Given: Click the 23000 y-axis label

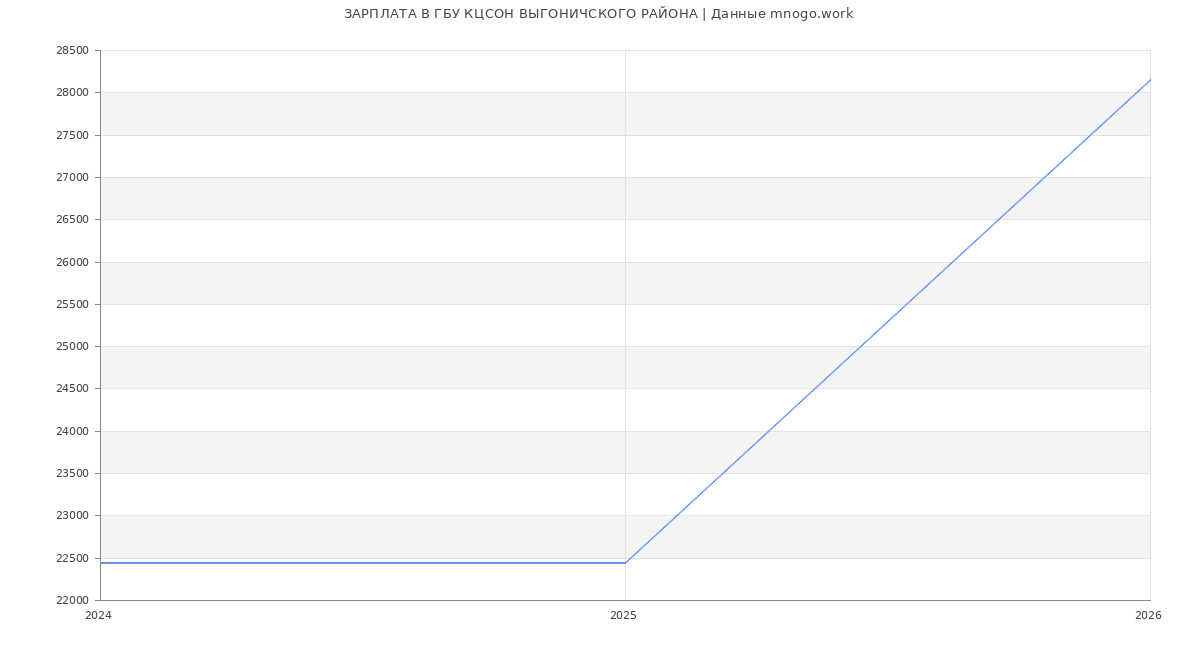Looking at the screenshot, I should [72, 516].
